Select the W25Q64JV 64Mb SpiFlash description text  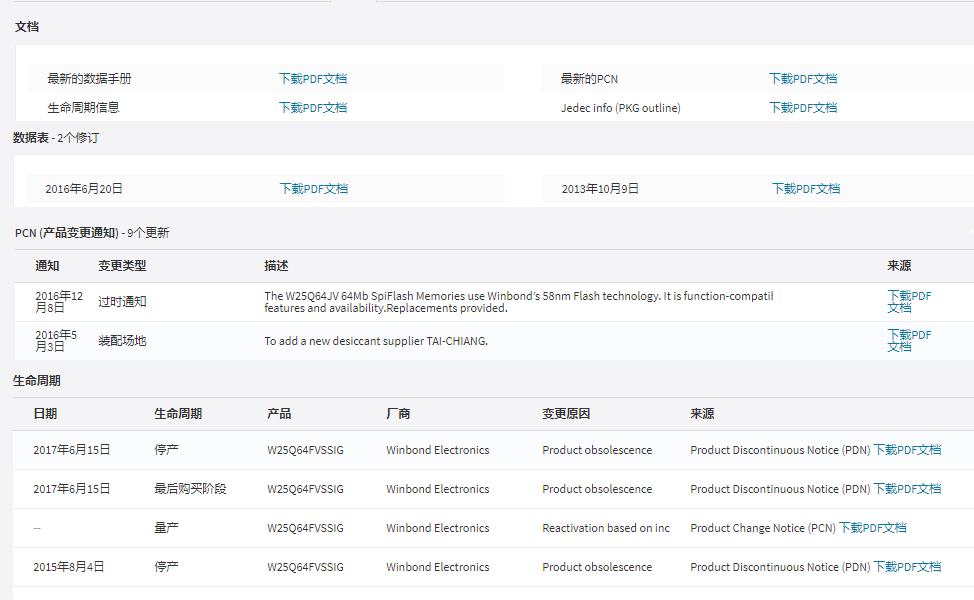coord(519,302)
